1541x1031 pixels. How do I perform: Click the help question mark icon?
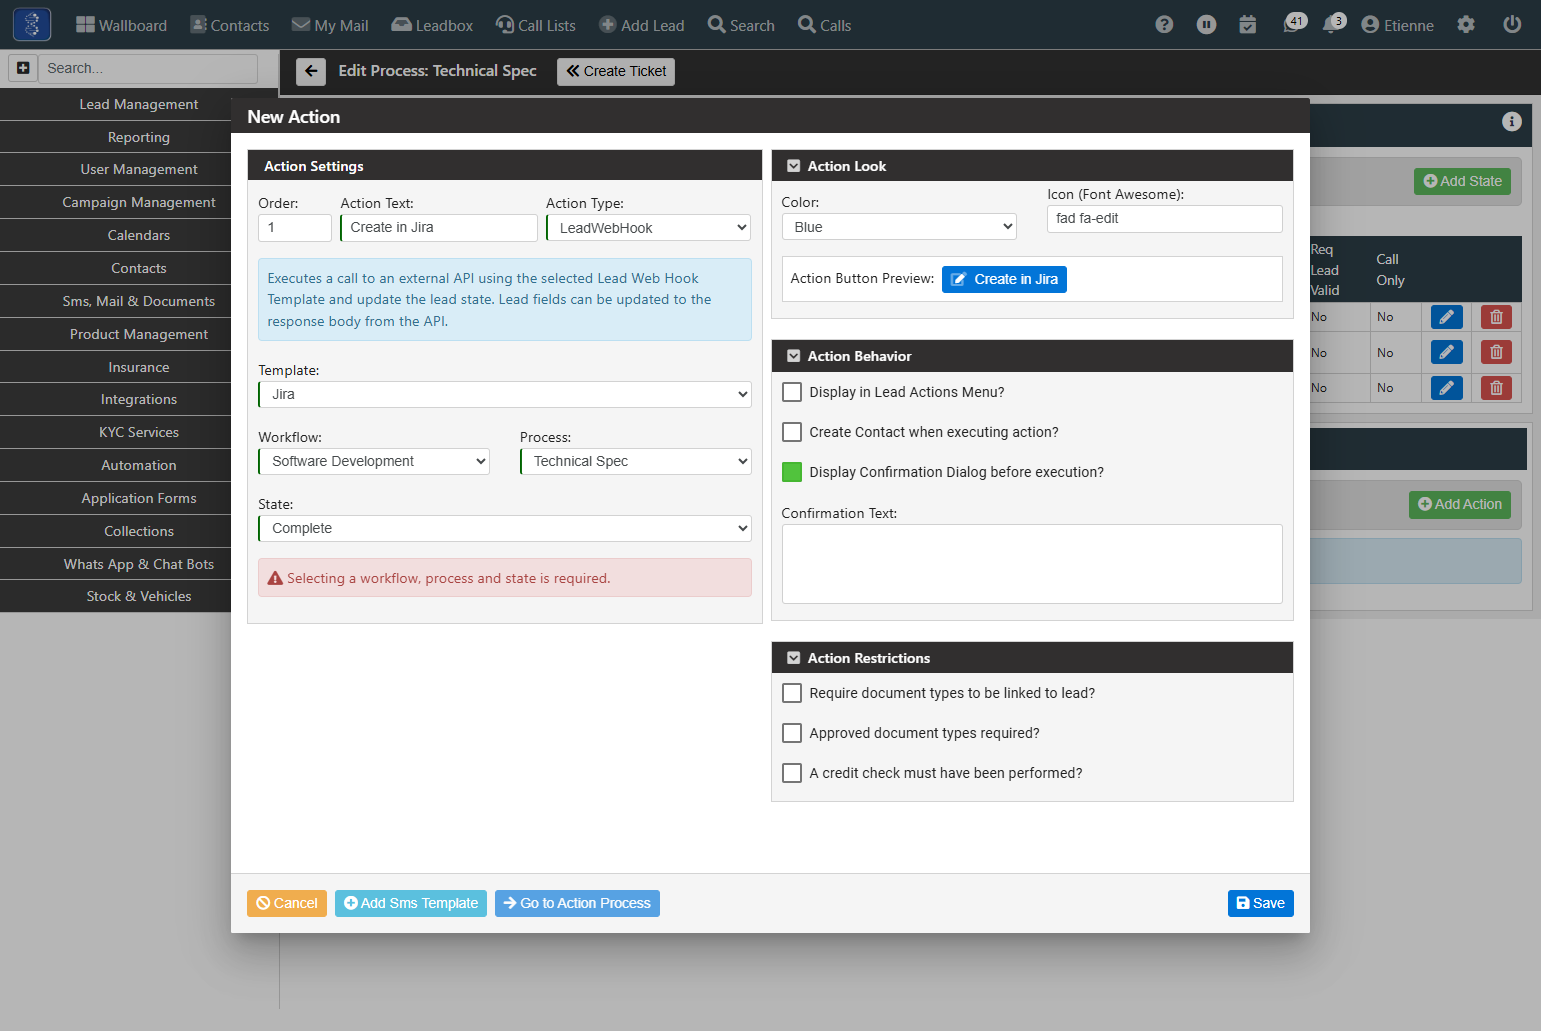pos(1164,25)
